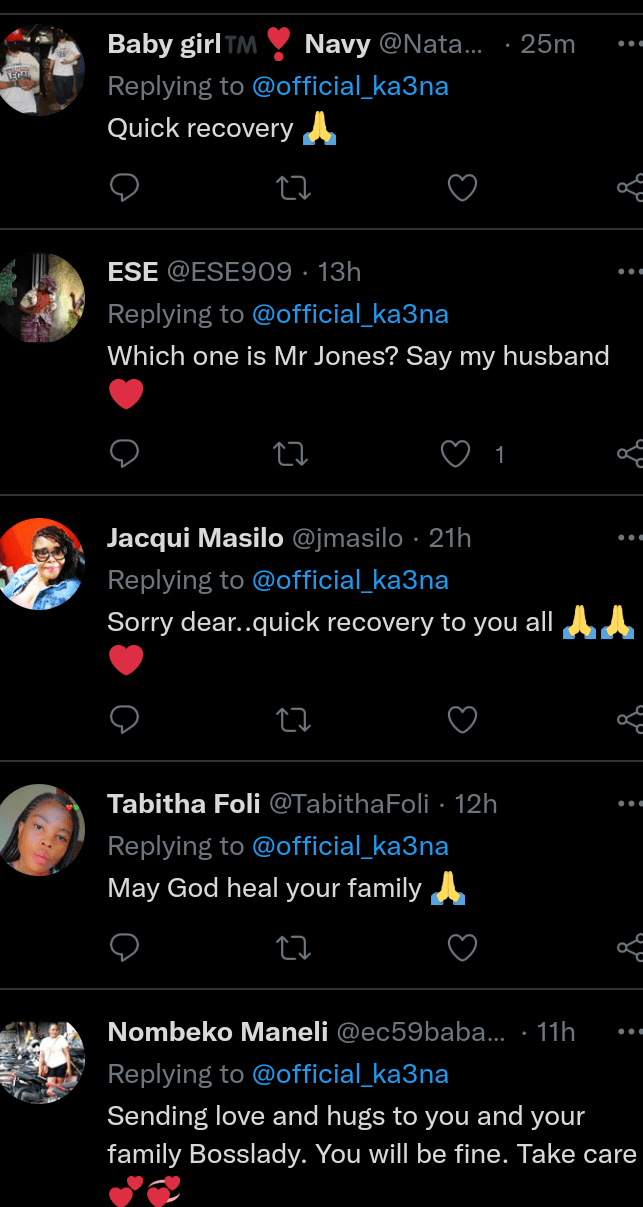Share Baby girl's 'Quick recovery' tweet
This screenshot has height=1207, width=643.
(630, 188)
